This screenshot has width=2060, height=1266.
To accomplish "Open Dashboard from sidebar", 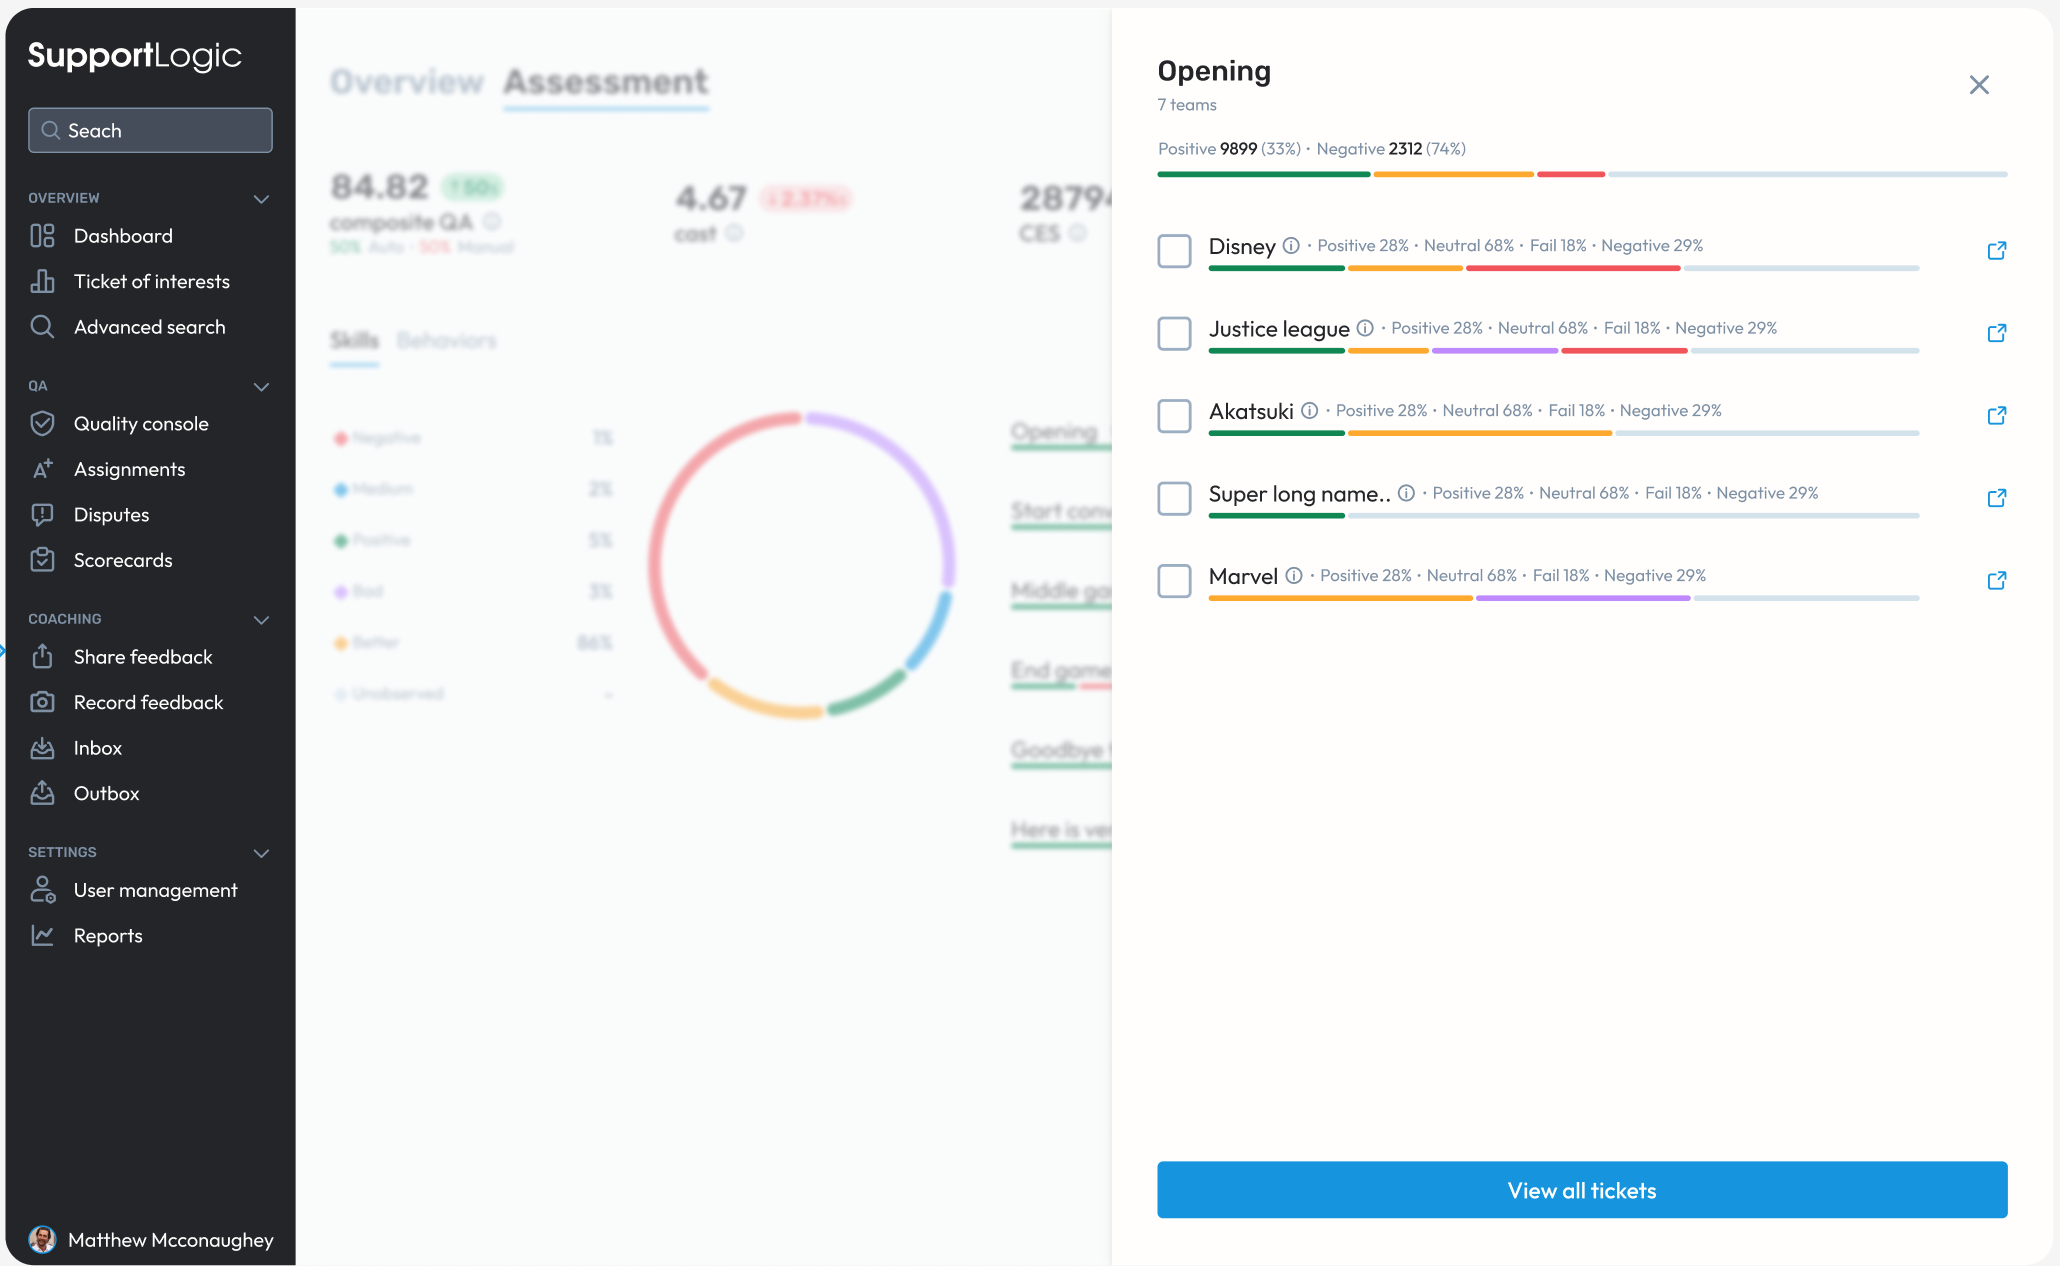I will coord(123,236).
